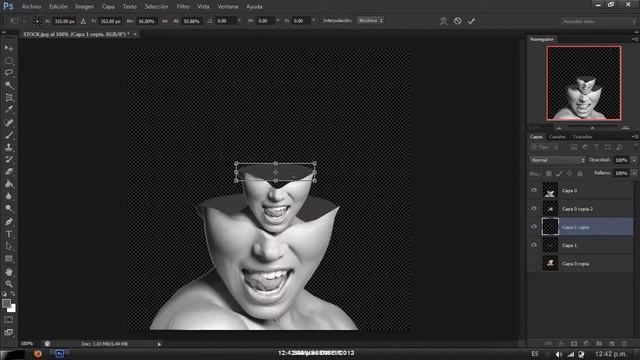640x360 pixels.
Task: Open the Opacidad slider dropdown
Action: (634, 160)
